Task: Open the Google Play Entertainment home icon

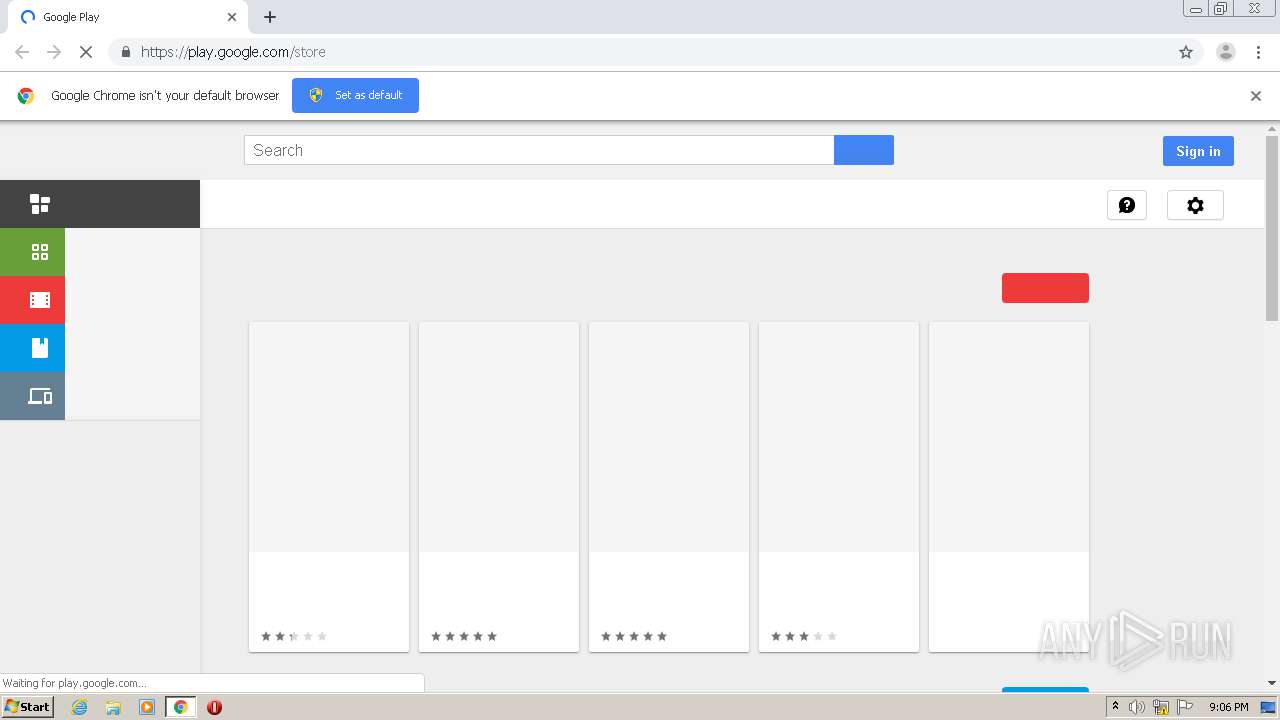Action: click(x=40, y=204)
